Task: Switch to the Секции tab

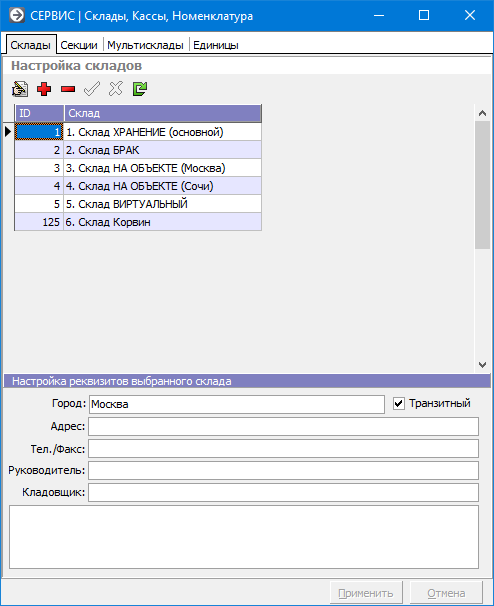Action: pyautogui.click(x=79, y=45)
